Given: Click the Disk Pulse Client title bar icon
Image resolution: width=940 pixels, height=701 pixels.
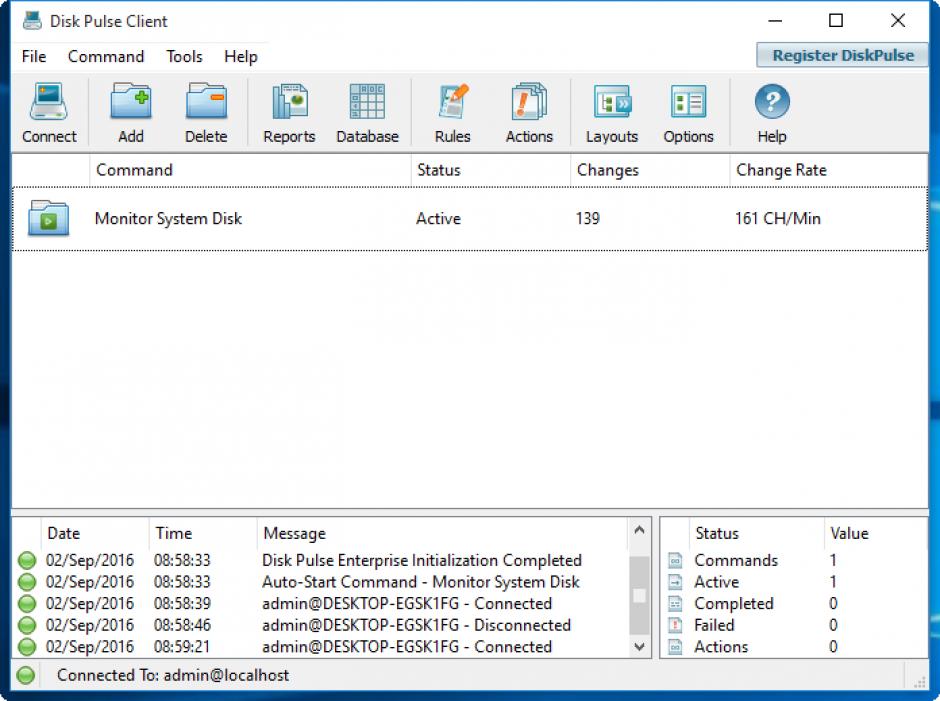Looking at the screenshot, I should coord(32,21).
